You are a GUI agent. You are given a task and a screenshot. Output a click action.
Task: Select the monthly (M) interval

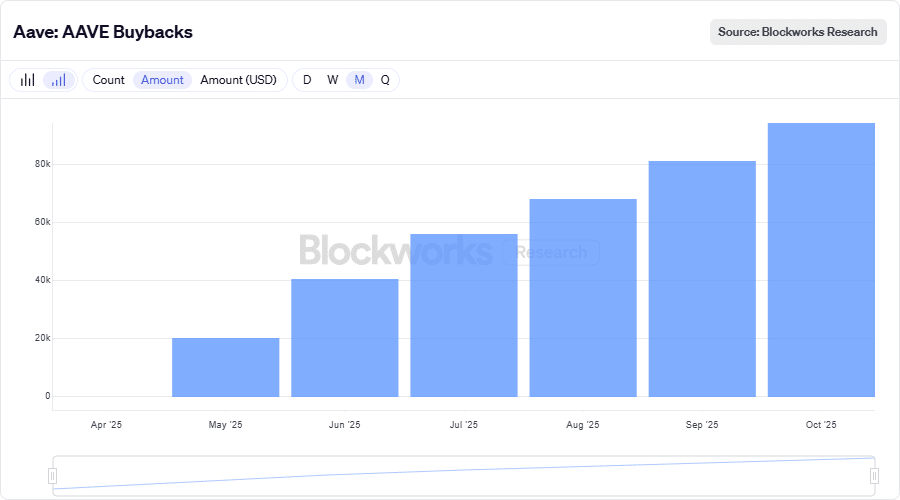[x=359, y=80]
